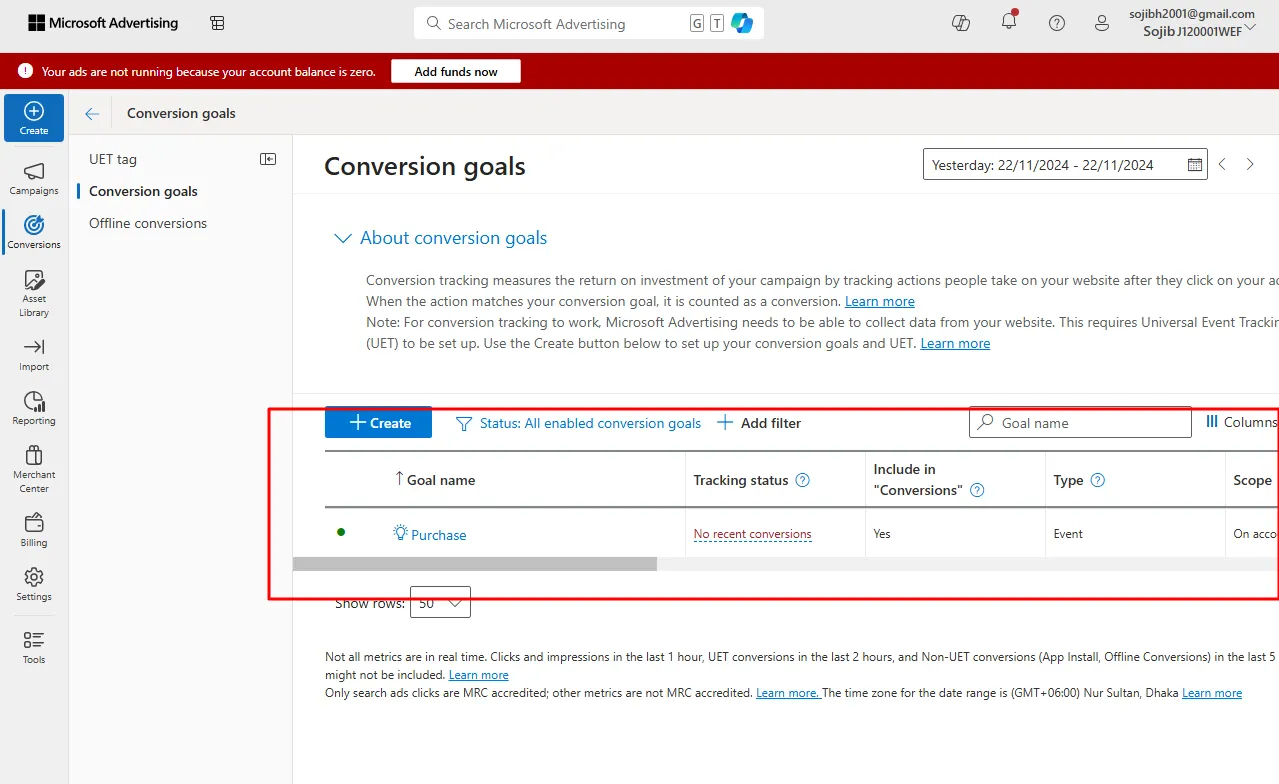Open the Copilot icon in the header
Image resolution: width=1279 pixels, height=784 pixels.
[x=962, y=23]
